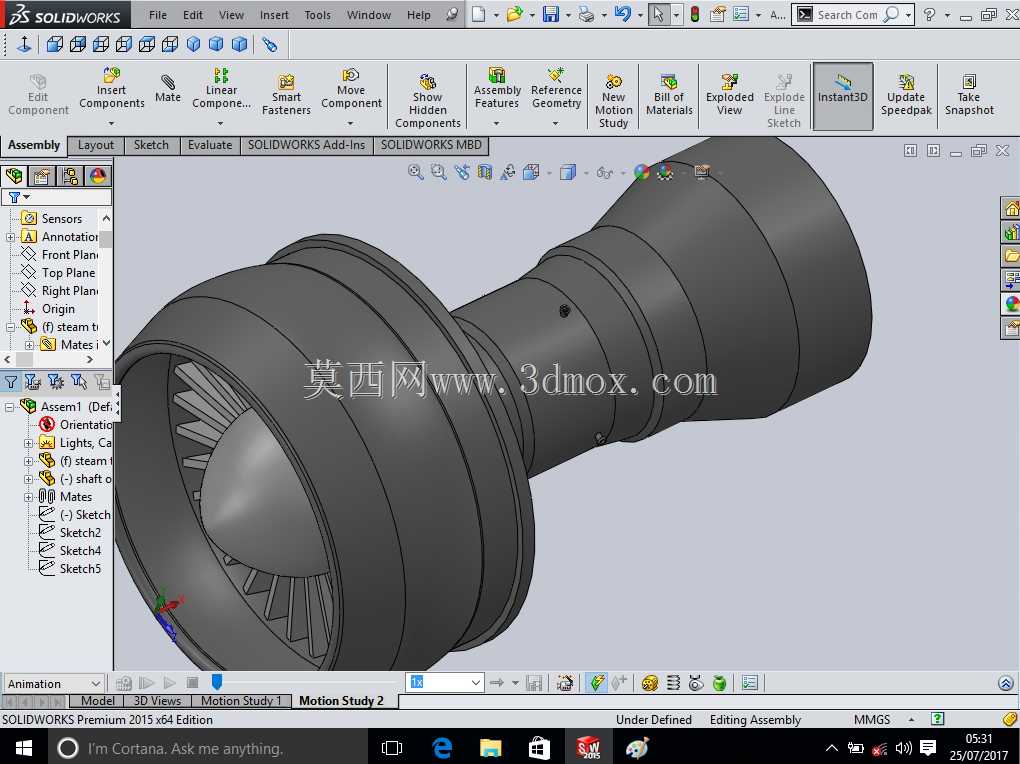Click Take Snapshot tool
Screen dimensions: 1020x764
pyautogui.click(x=969, y=95)
